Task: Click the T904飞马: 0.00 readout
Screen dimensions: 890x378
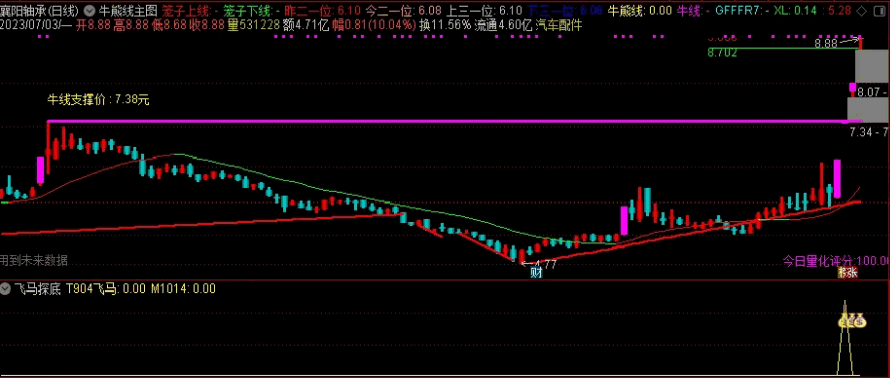Action: (106, 288)
